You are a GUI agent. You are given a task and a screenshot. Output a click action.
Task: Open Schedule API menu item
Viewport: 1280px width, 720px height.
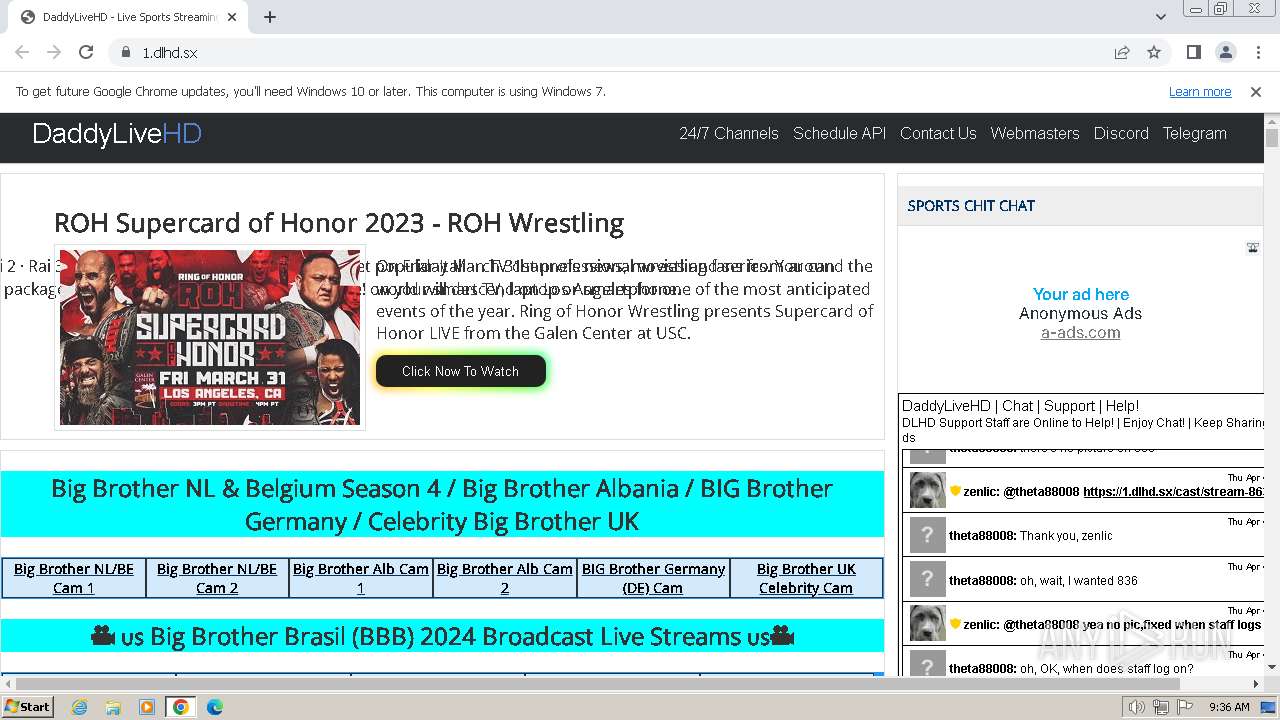coord(839,133)
